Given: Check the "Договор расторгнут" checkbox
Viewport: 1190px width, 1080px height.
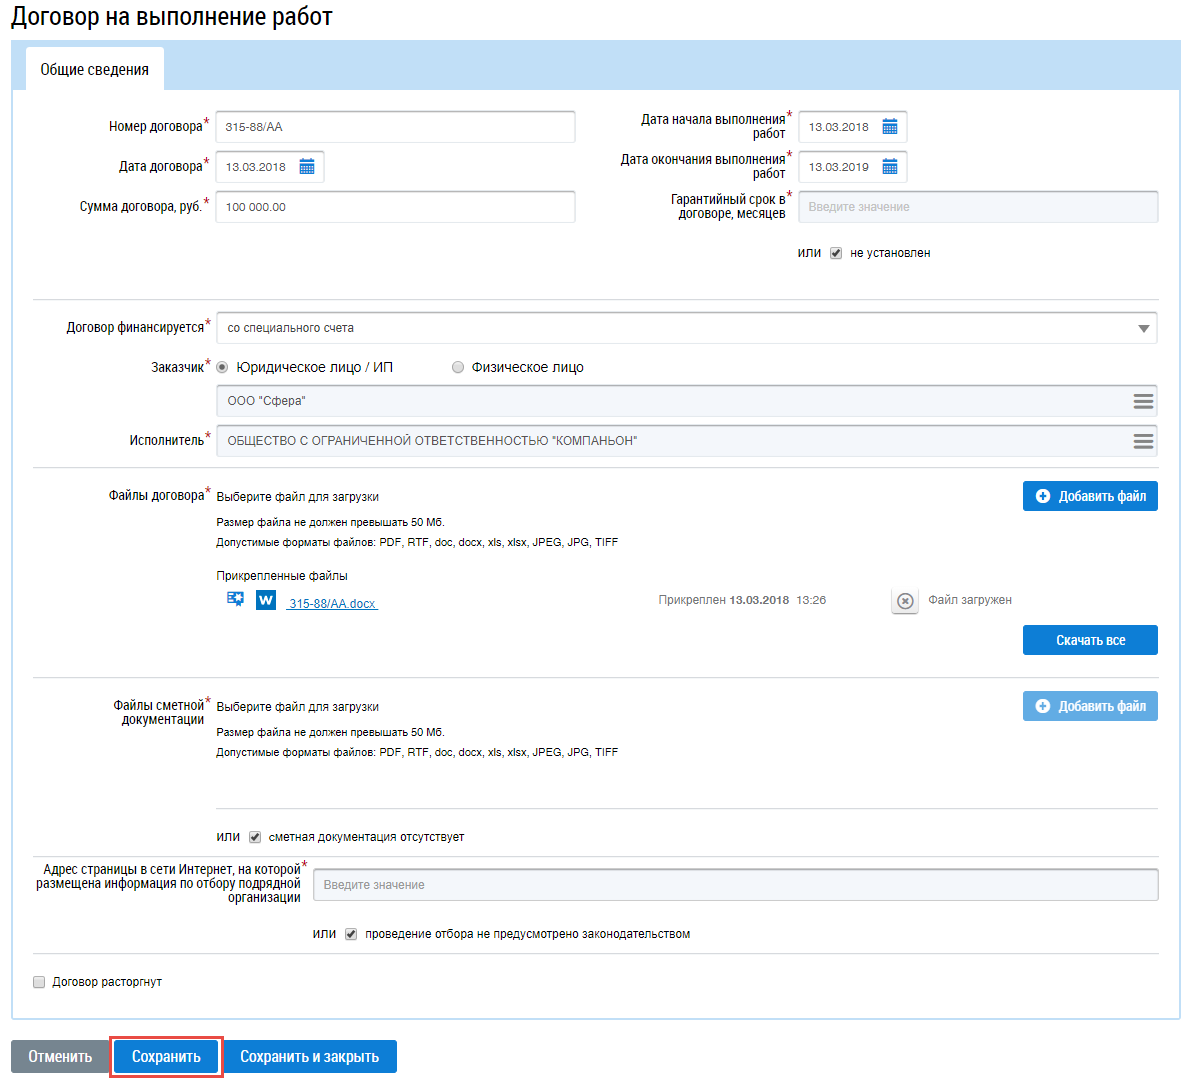Looking at the screenshot, I should pos(39,982).
